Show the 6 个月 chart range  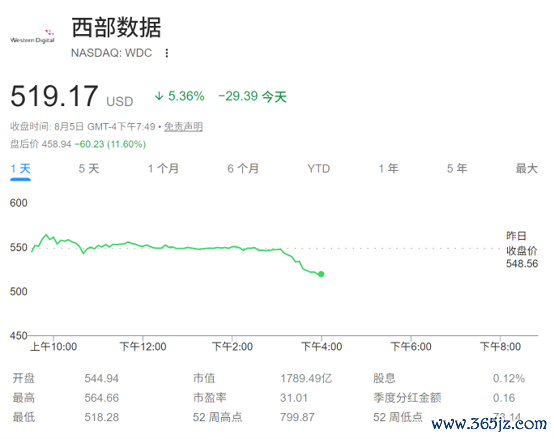point(243,169)
